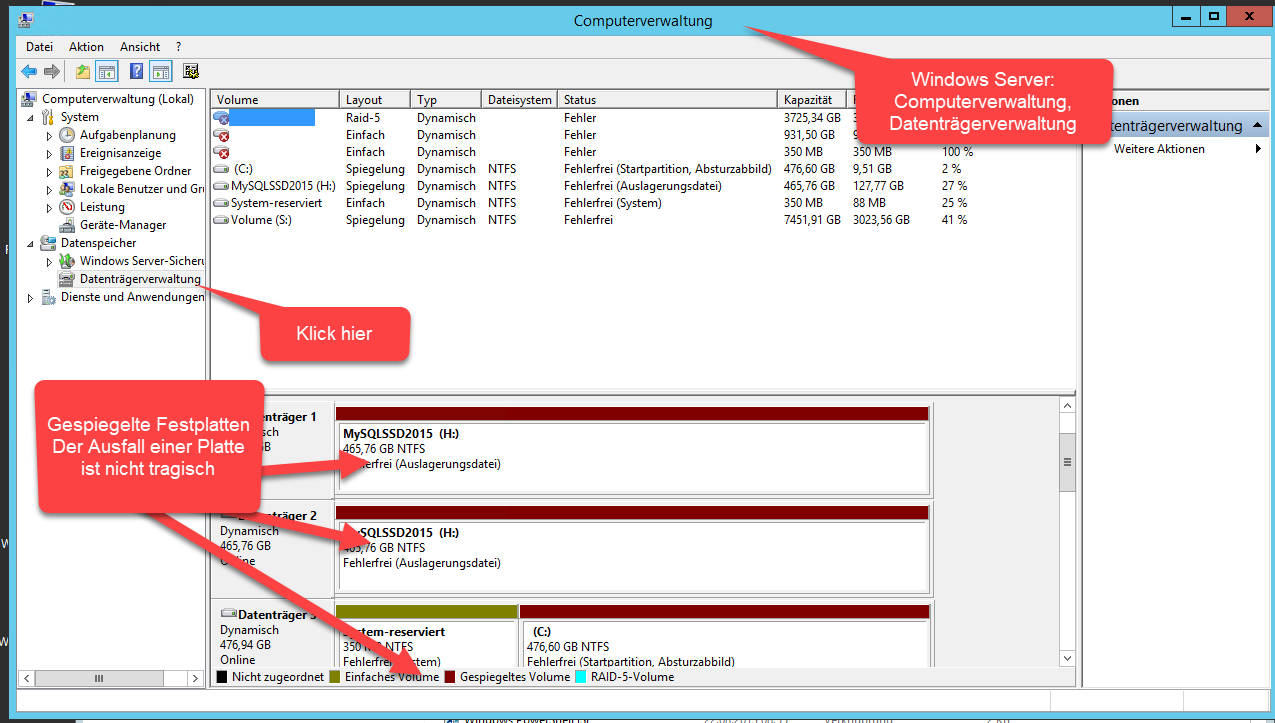Click the 7451,91 GB capacity cell
This screenshot has height=723, width=1275.
click(812, 220)
